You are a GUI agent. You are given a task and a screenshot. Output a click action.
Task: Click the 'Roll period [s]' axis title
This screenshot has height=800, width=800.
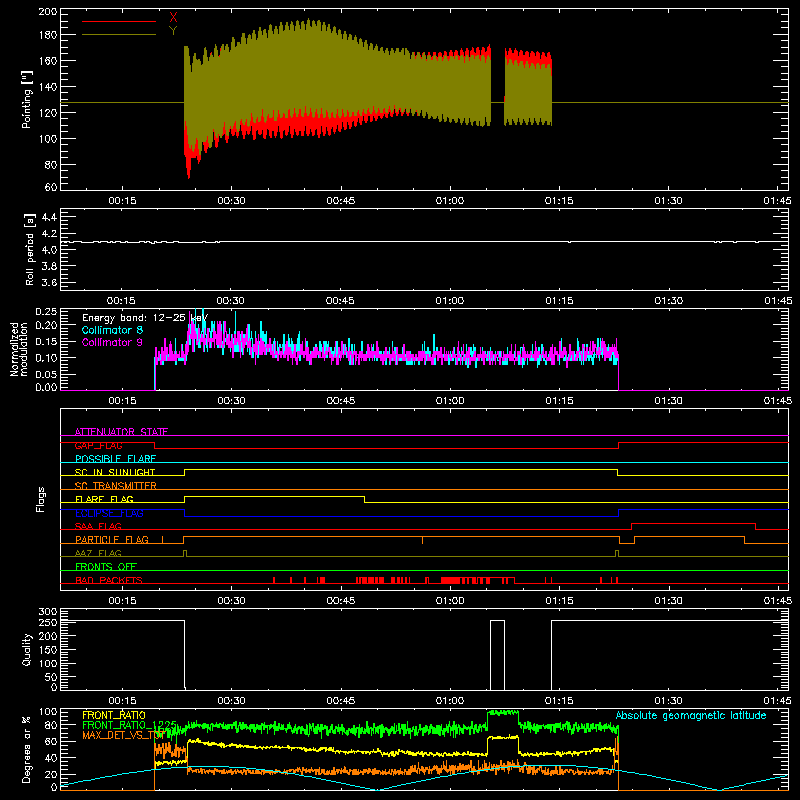pyautogui.click(x=29, y=249)
